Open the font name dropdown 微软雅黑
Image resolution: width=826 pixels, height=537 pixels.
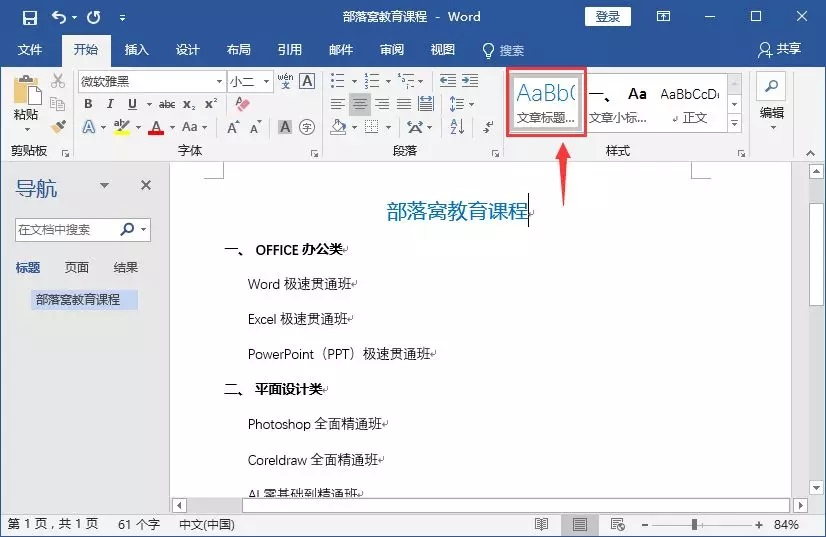(x=219, y=82)
